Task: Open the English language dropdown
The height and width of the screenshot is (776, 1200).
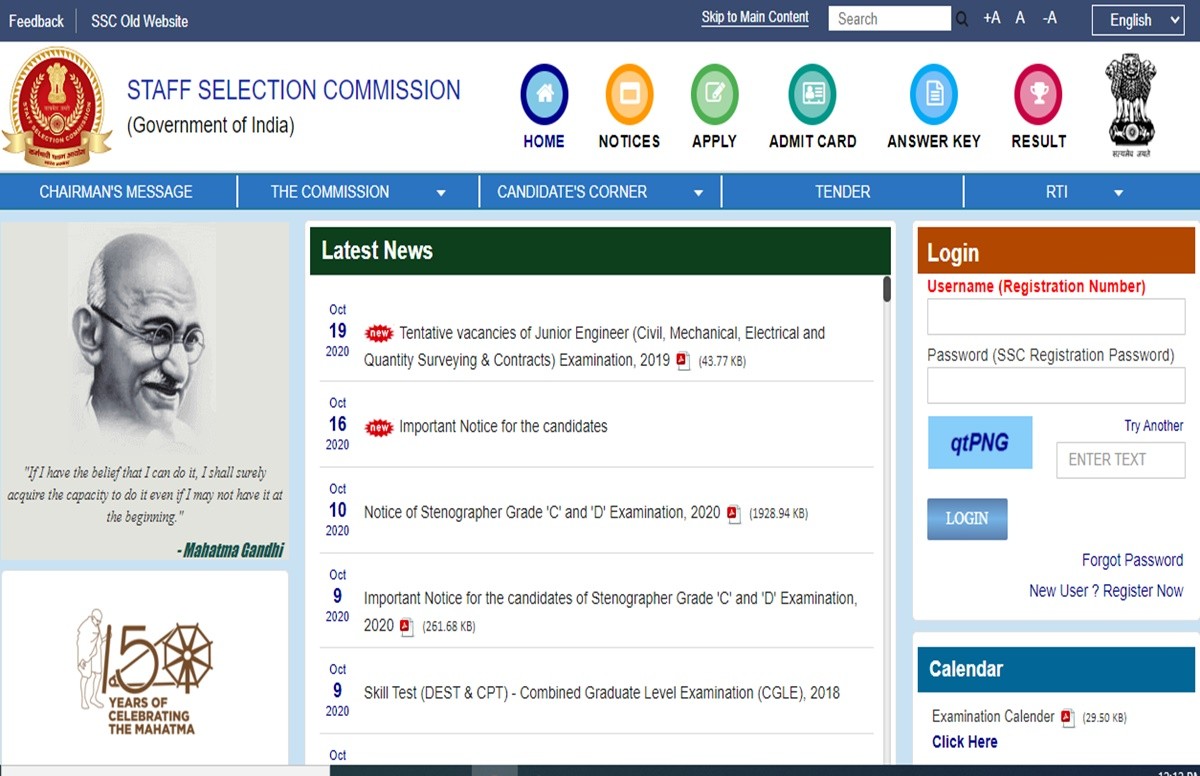Action: pos(1137,20)
